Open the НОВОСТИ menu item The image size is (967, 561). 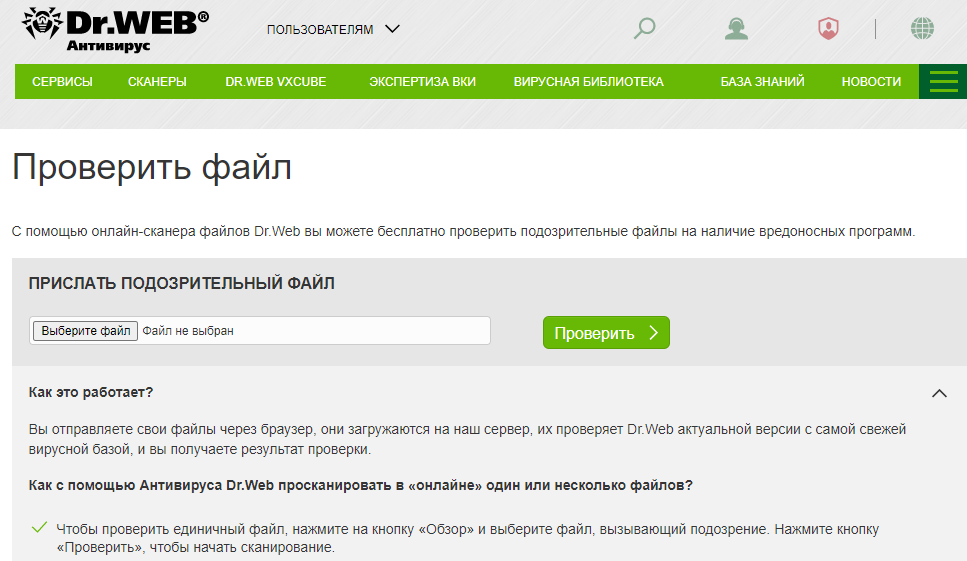tap(871, 81)
